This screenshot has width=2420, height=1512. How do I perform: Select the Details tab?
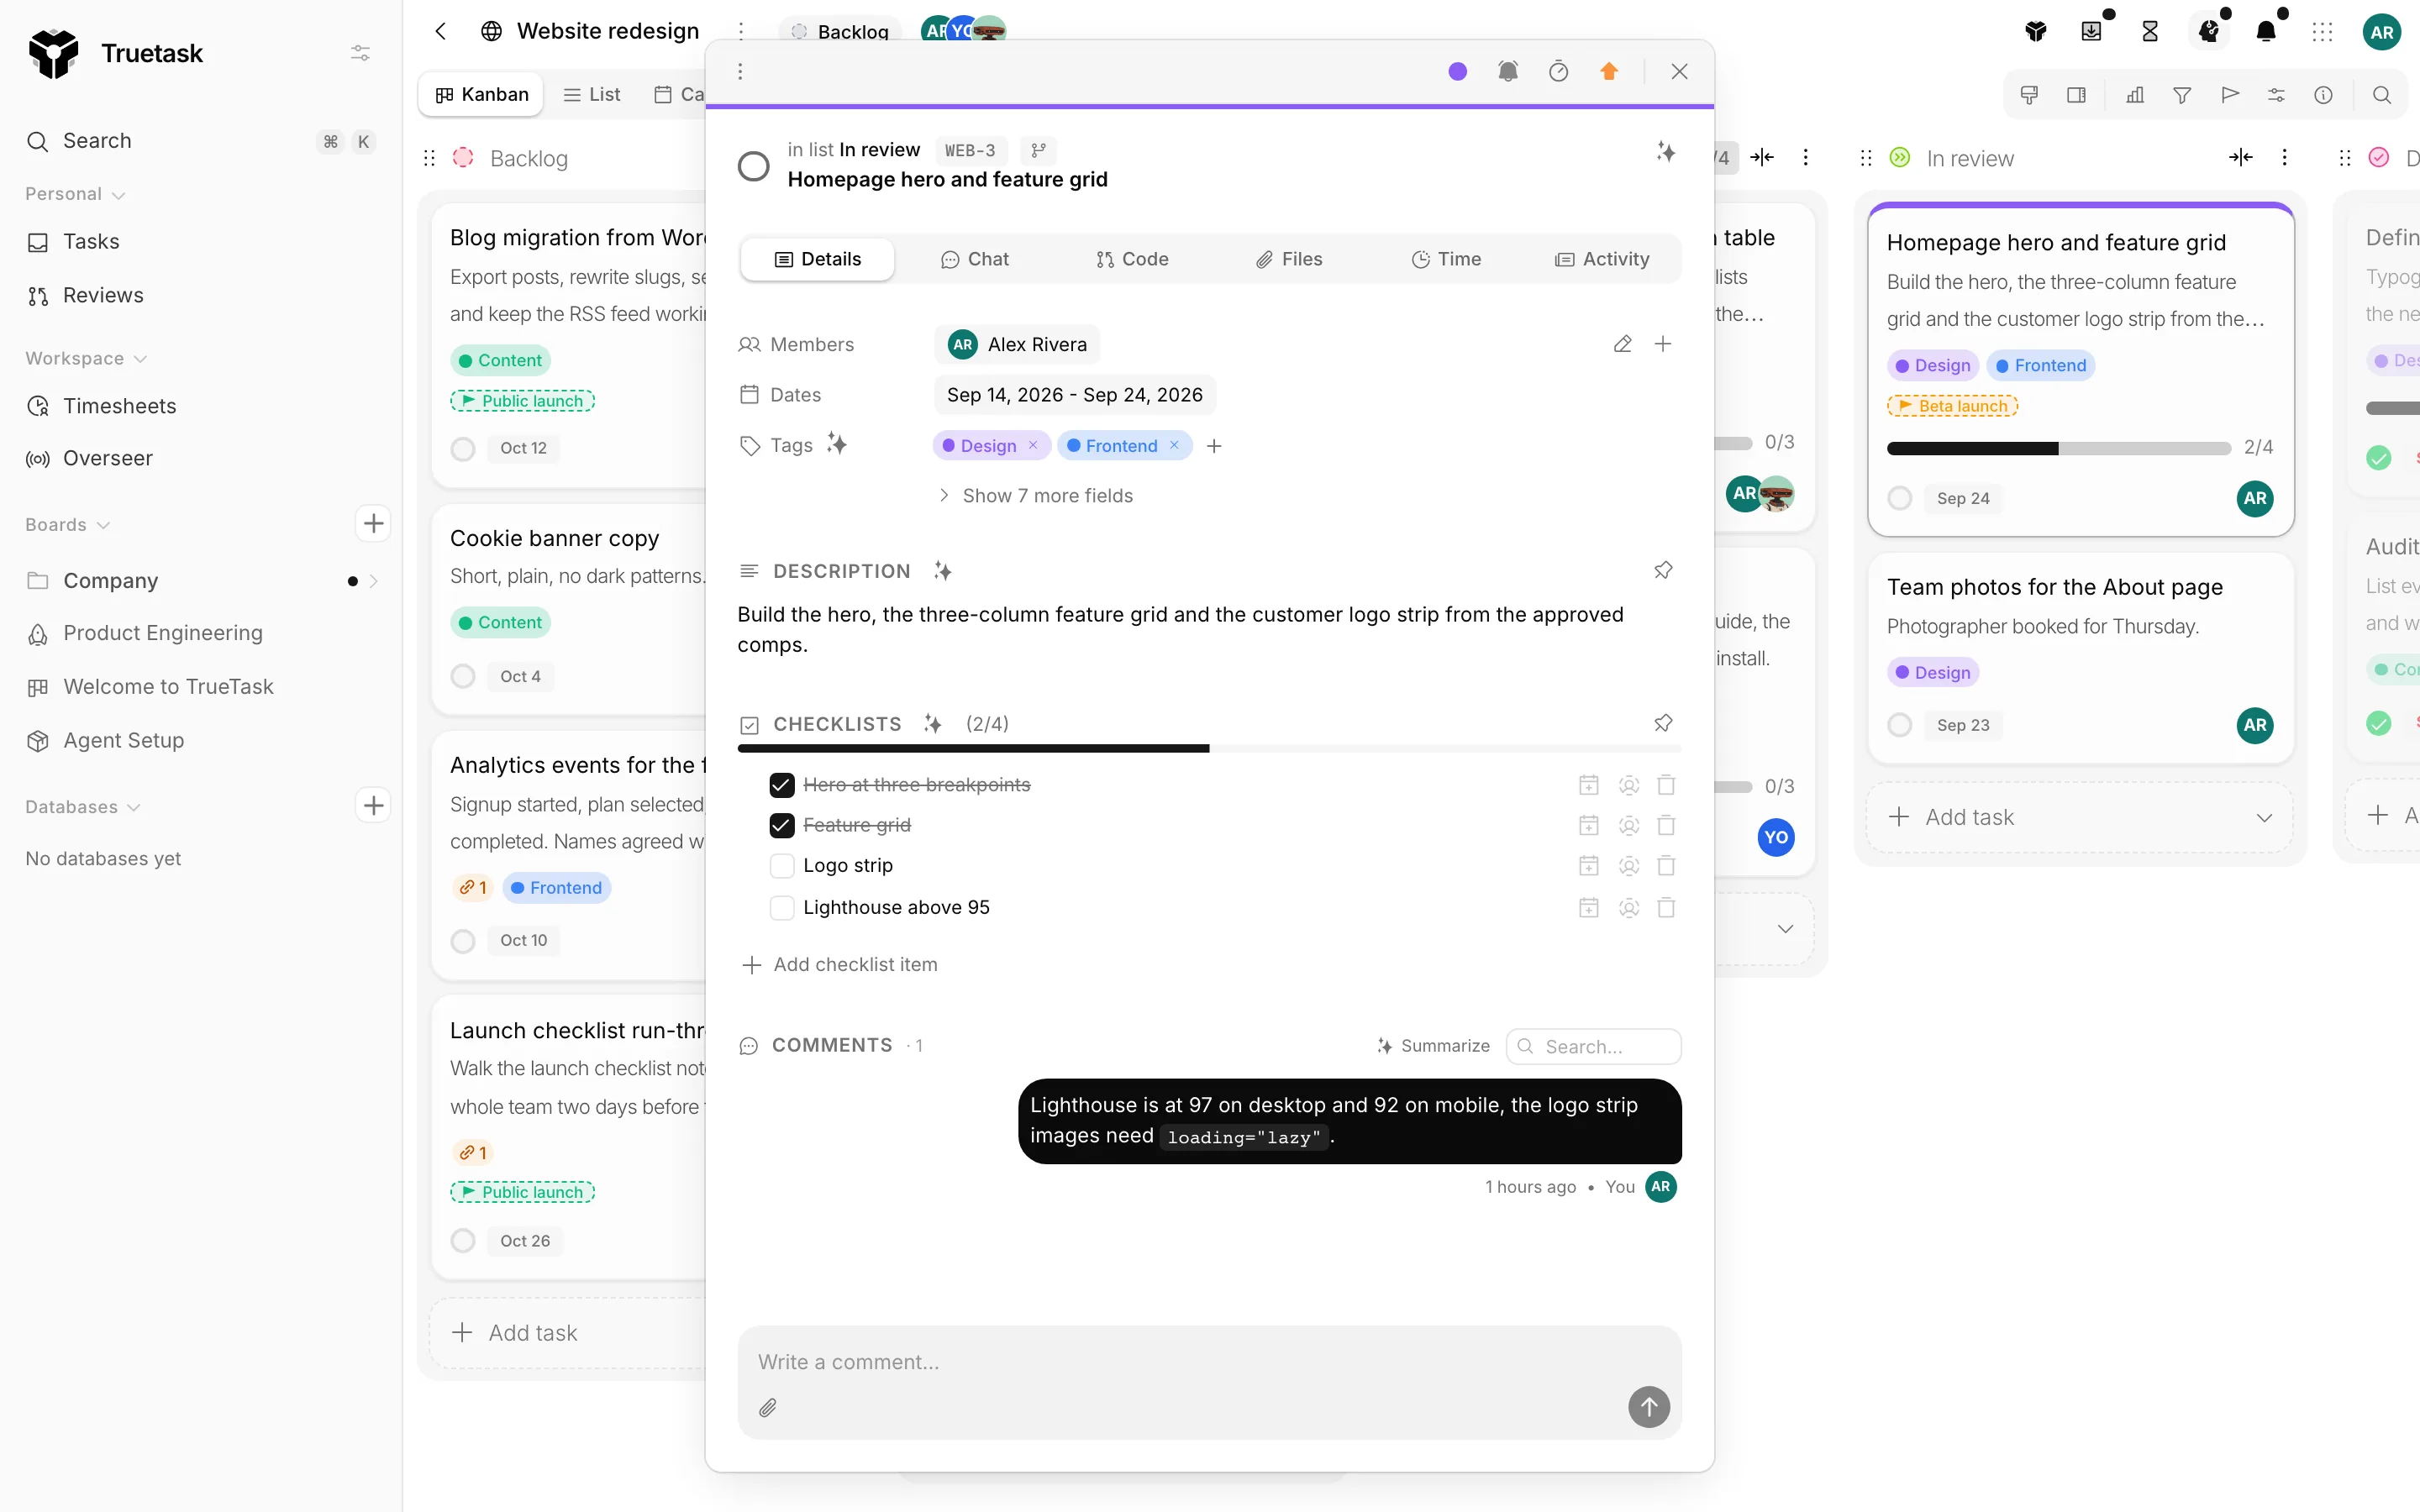click(818, 259)
